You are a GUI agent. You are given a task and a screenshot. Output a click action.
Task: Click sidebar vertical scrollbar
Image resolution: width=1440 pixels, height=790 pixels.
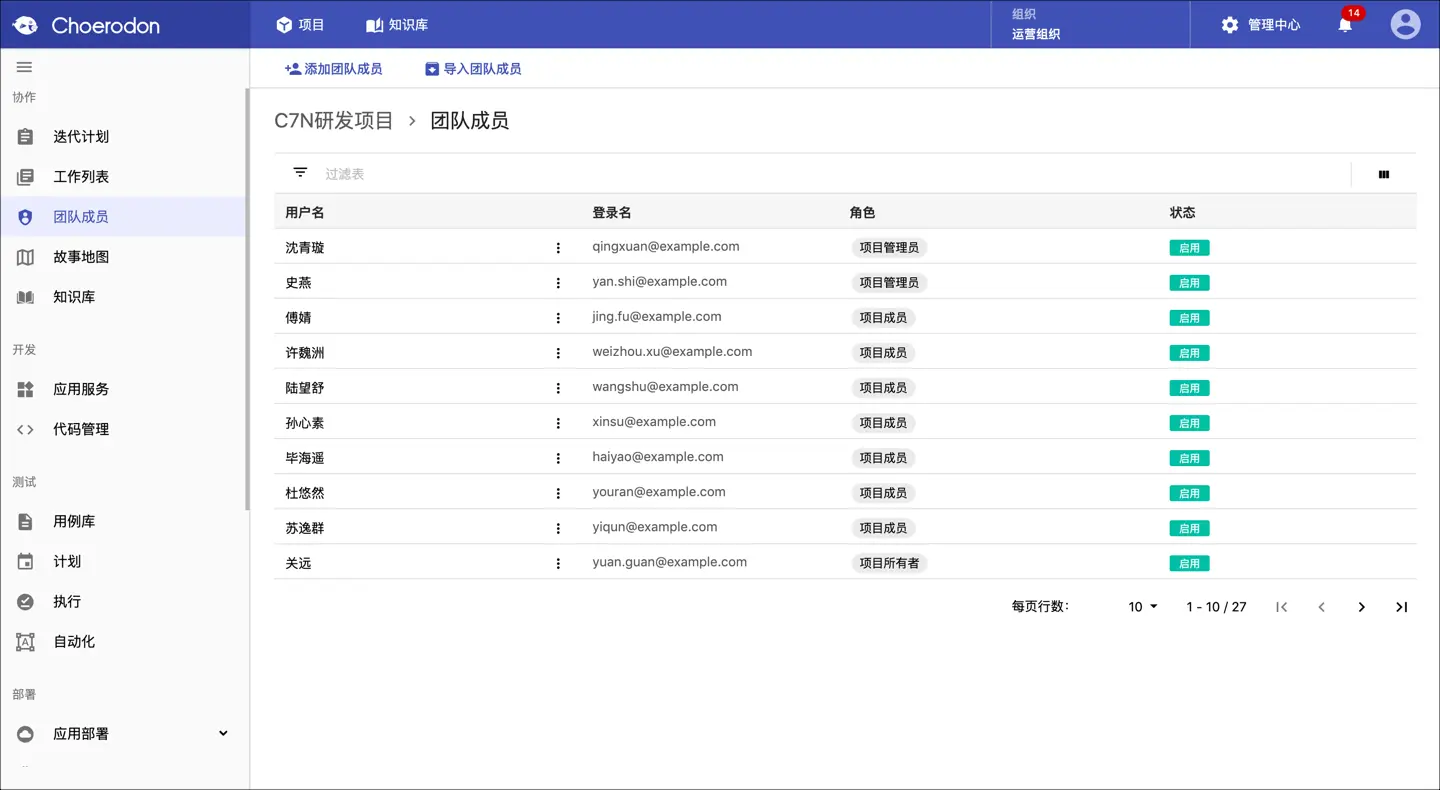tap(247, 300)
